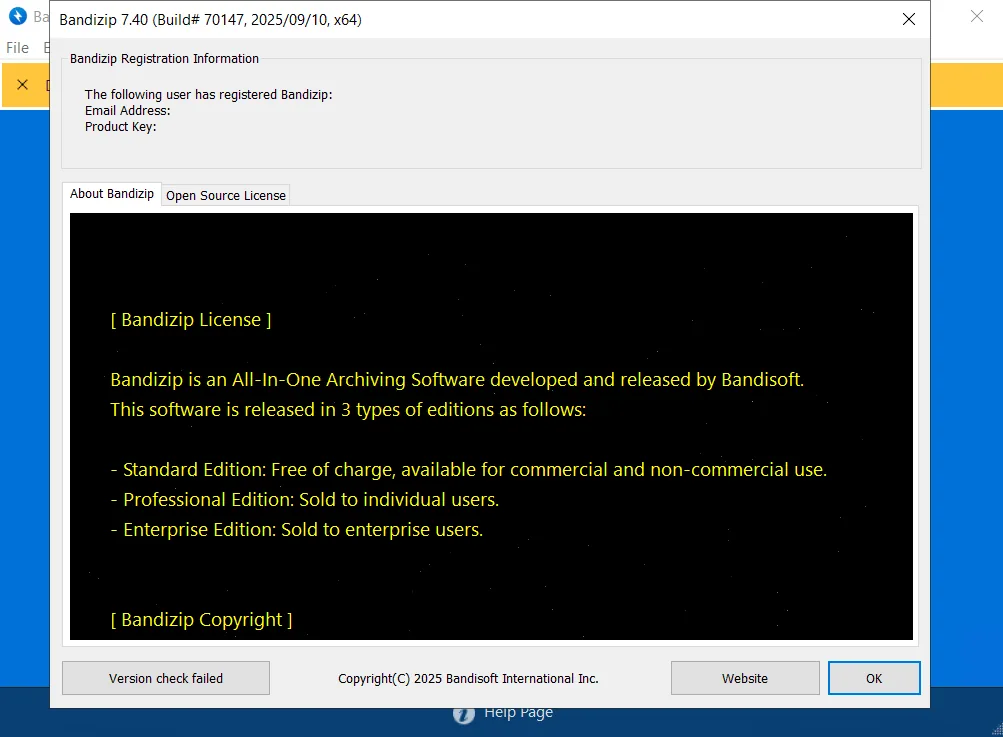Switch to the Open Source License tab
This screenshot has width=1003, height=737.
point(226,195)
